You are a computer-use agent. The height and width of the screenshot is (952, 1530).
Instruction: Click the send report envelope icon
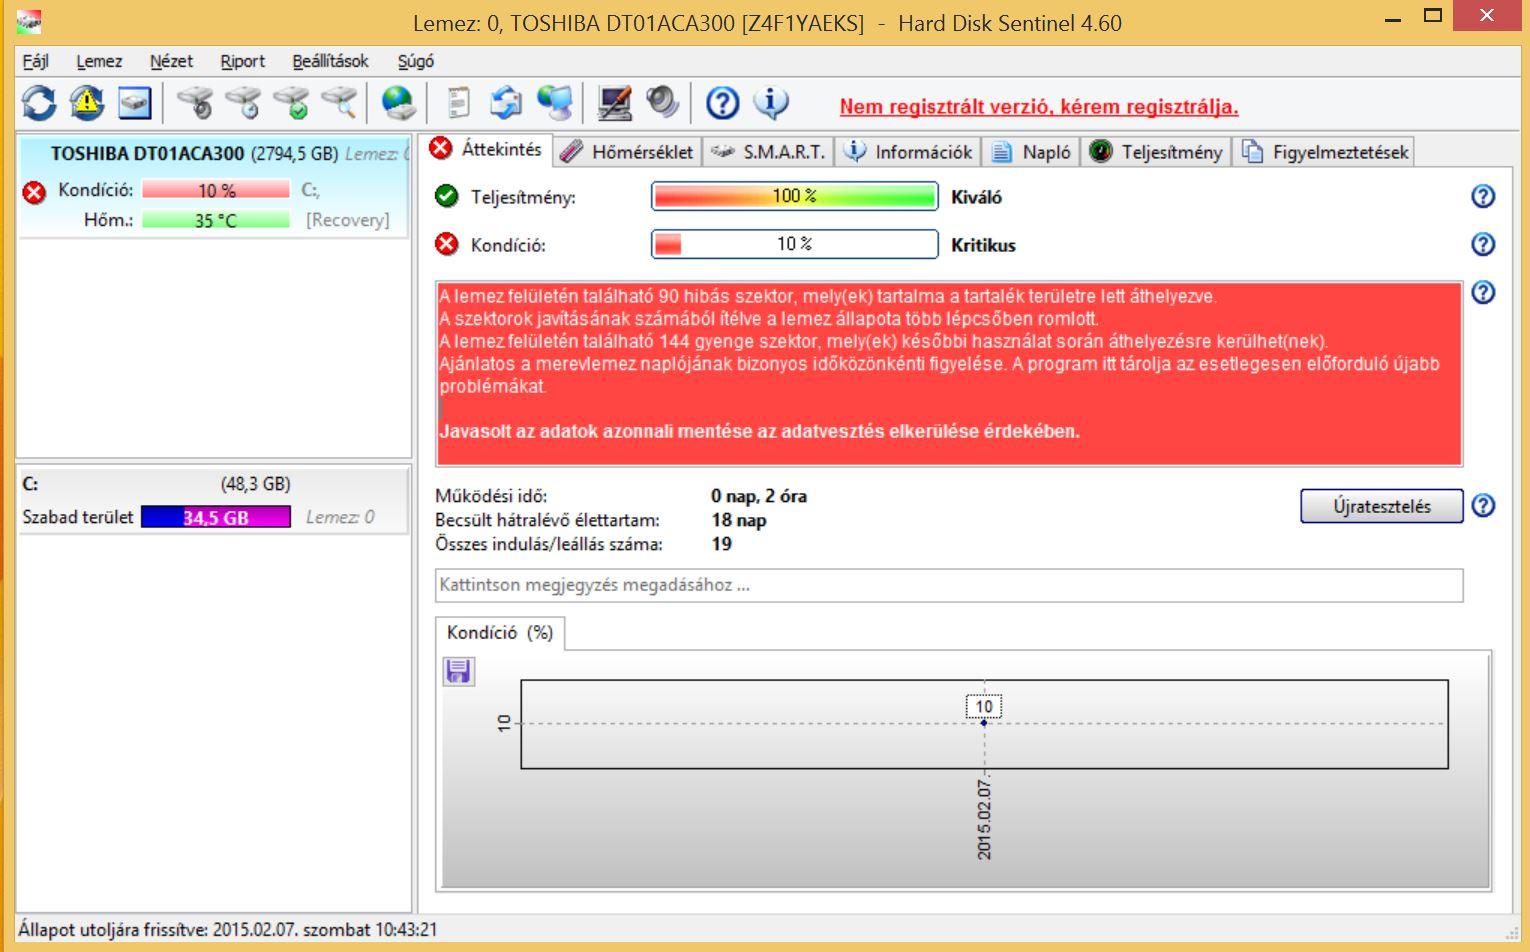tap(506, 102)
